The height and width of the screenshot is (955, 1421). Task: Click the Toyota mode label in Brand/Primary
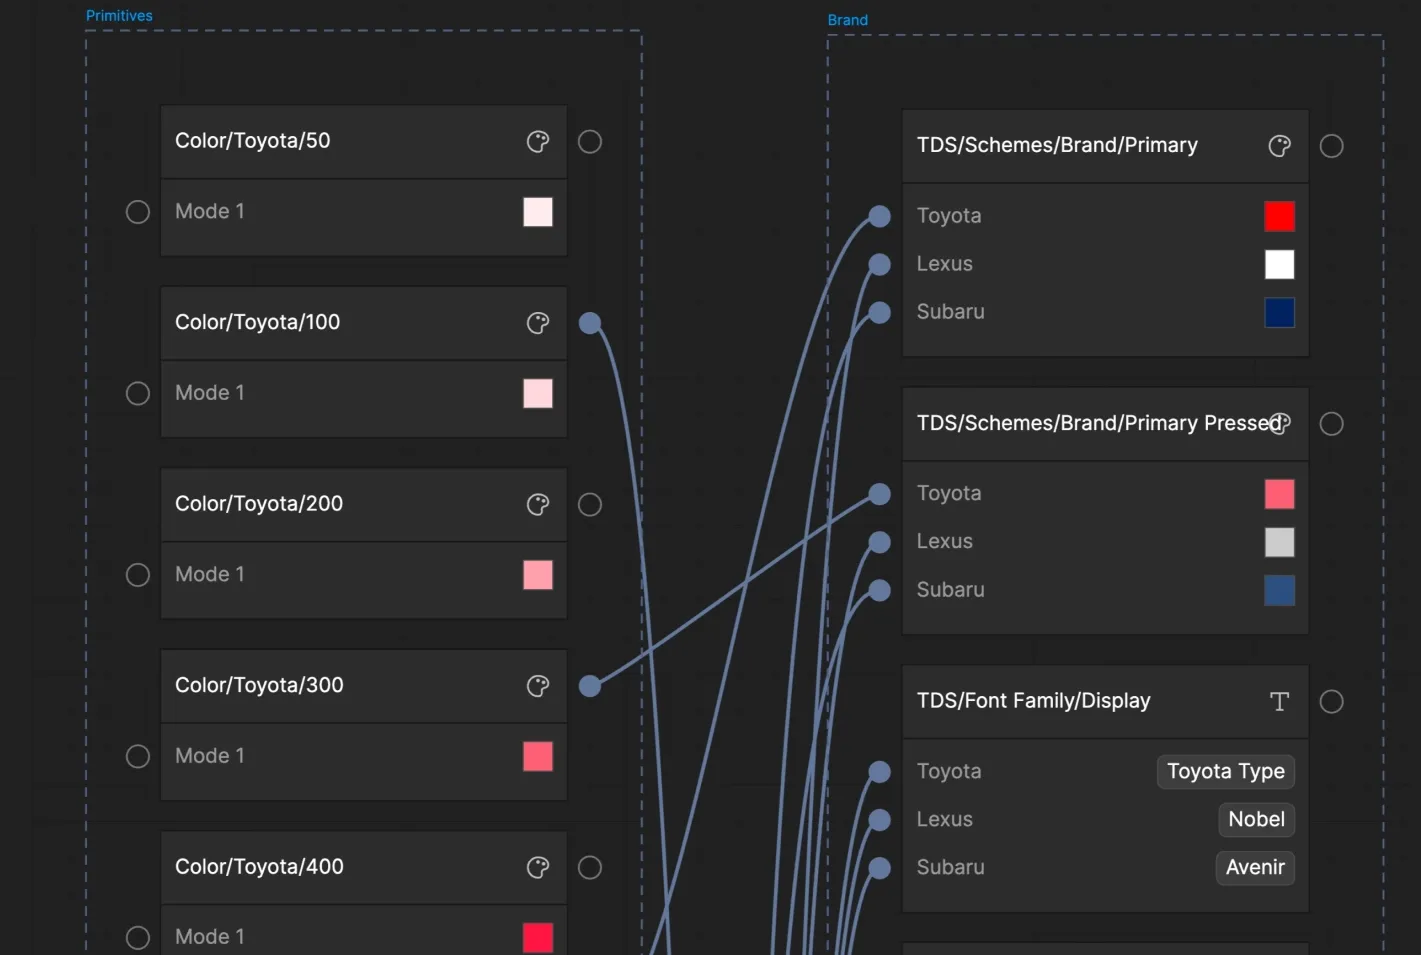point(949,216)
